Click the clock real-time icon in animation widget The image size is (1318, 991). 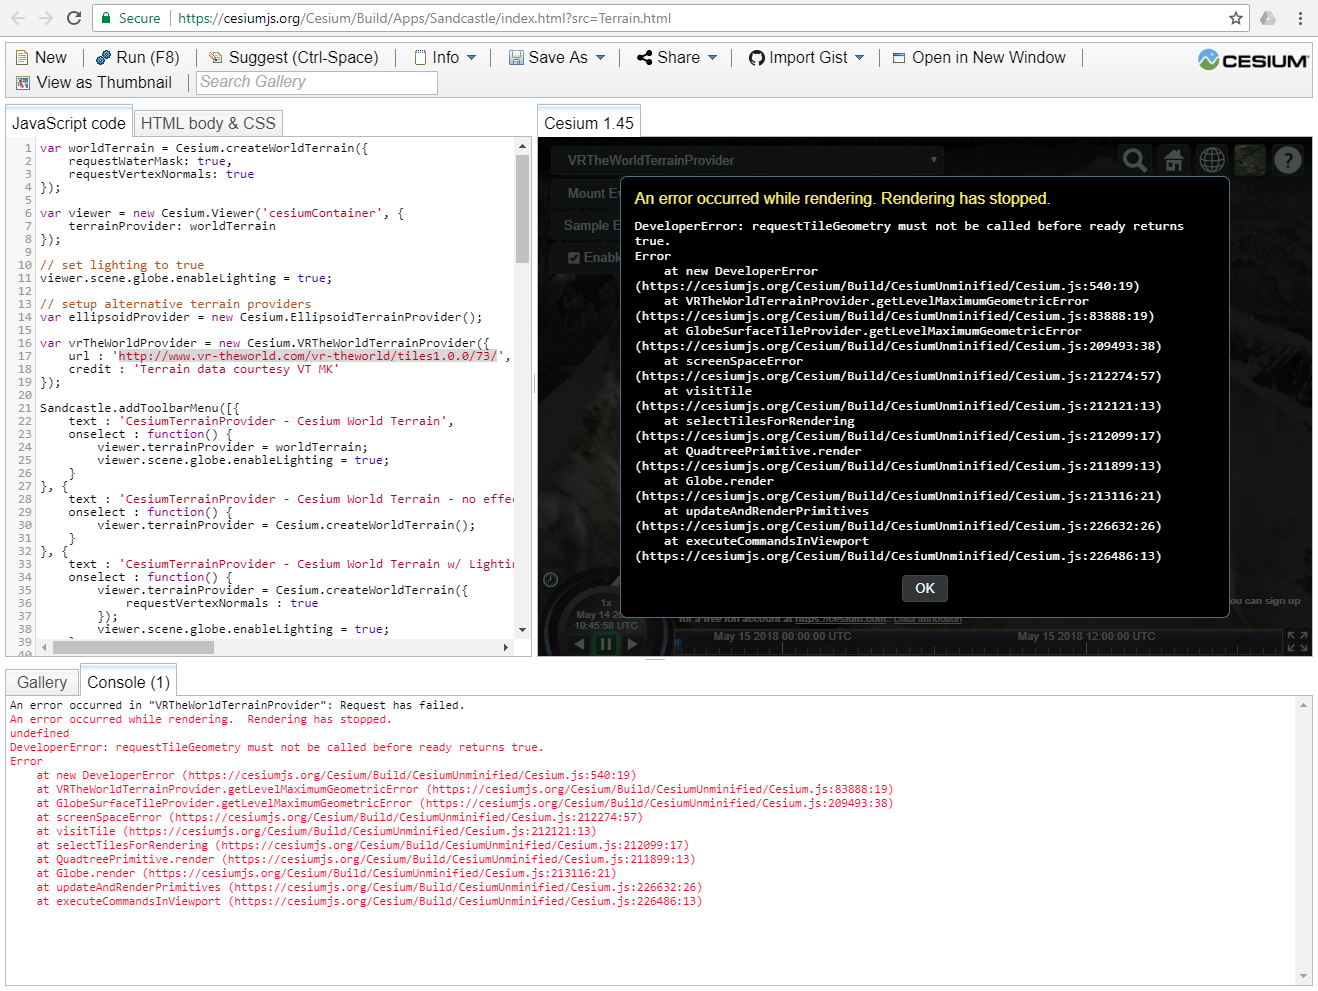point(550,579)
